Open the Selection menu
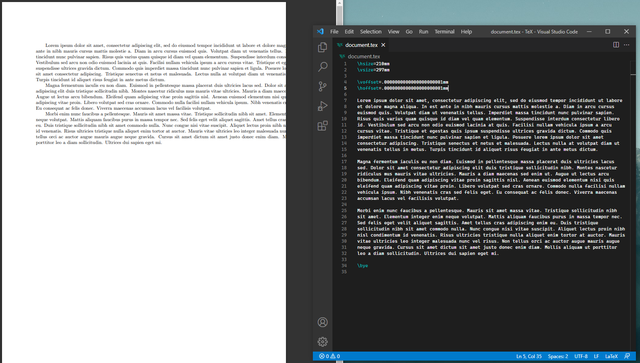 click(x=371, y=31)
